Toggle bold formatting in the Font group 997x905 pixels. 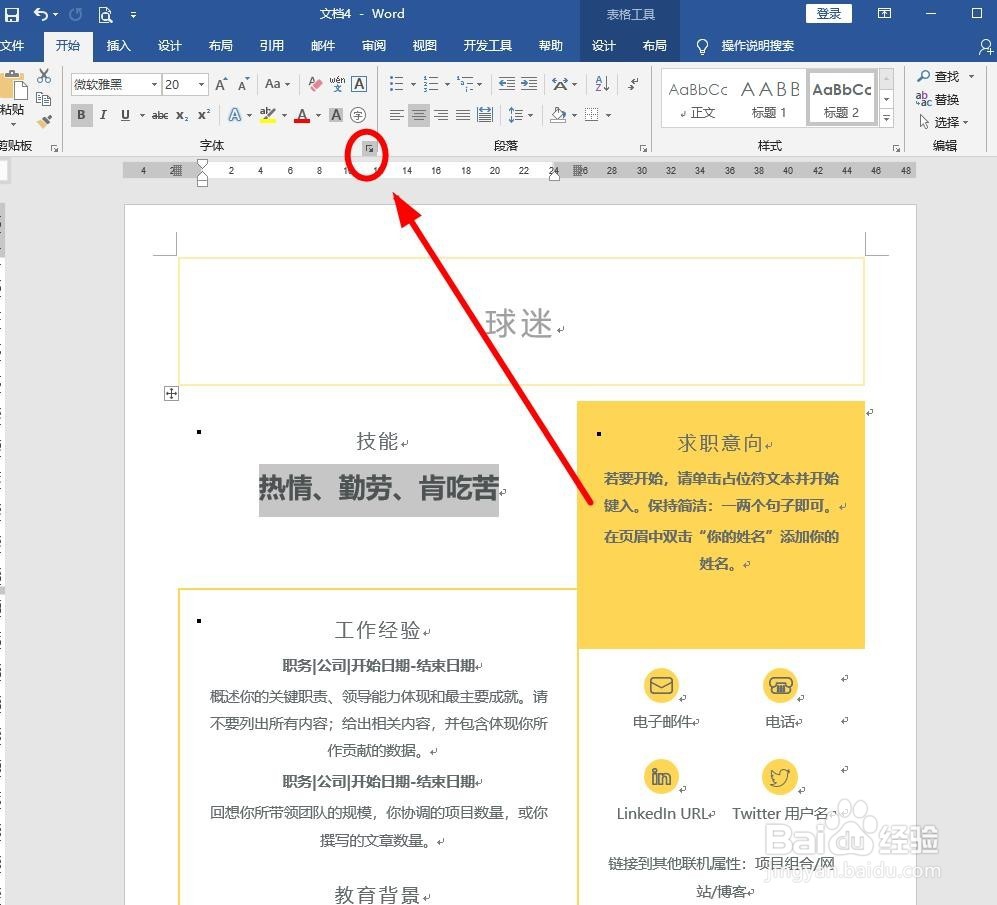[x=80, y=115]
